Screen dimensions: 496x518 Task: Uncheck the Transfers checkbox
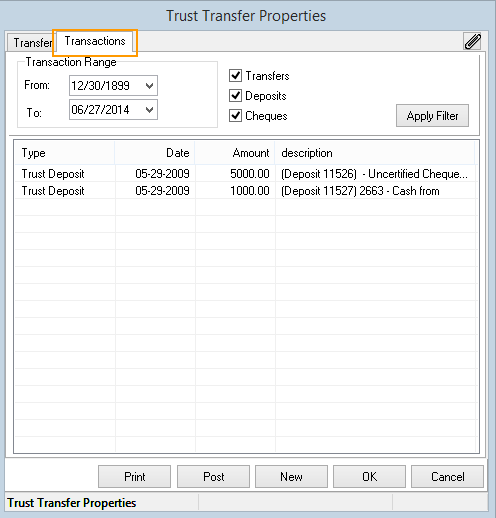(x=235, y=76)
